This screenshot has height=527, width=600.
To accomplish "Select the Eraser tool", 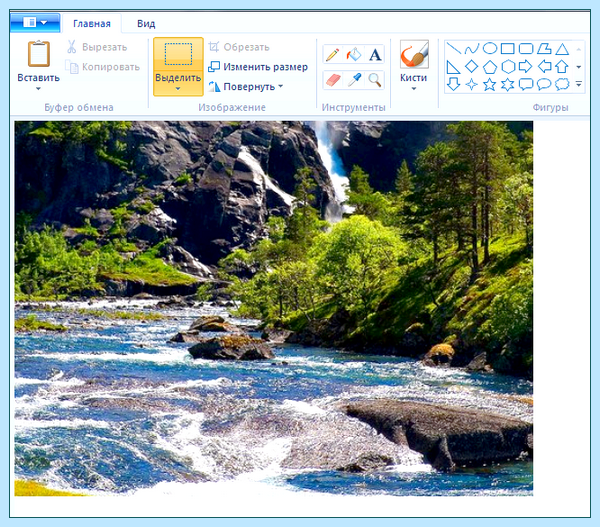I will [x=333, y=80].
